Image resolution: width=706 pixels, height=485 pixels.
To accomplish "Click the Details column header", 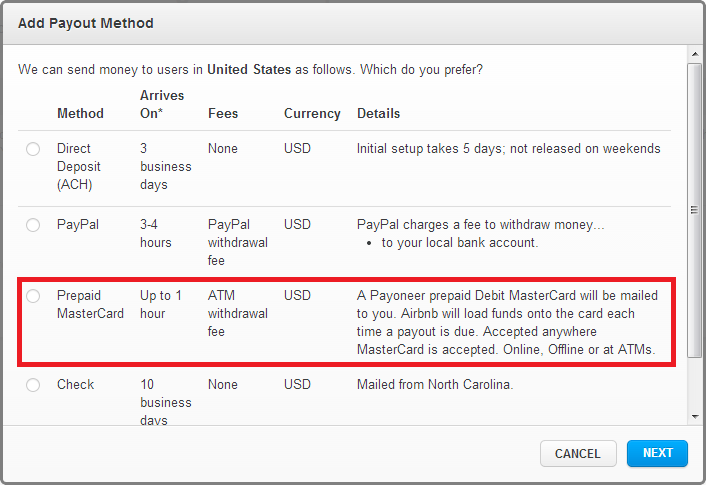I will (x=378, y=113).
